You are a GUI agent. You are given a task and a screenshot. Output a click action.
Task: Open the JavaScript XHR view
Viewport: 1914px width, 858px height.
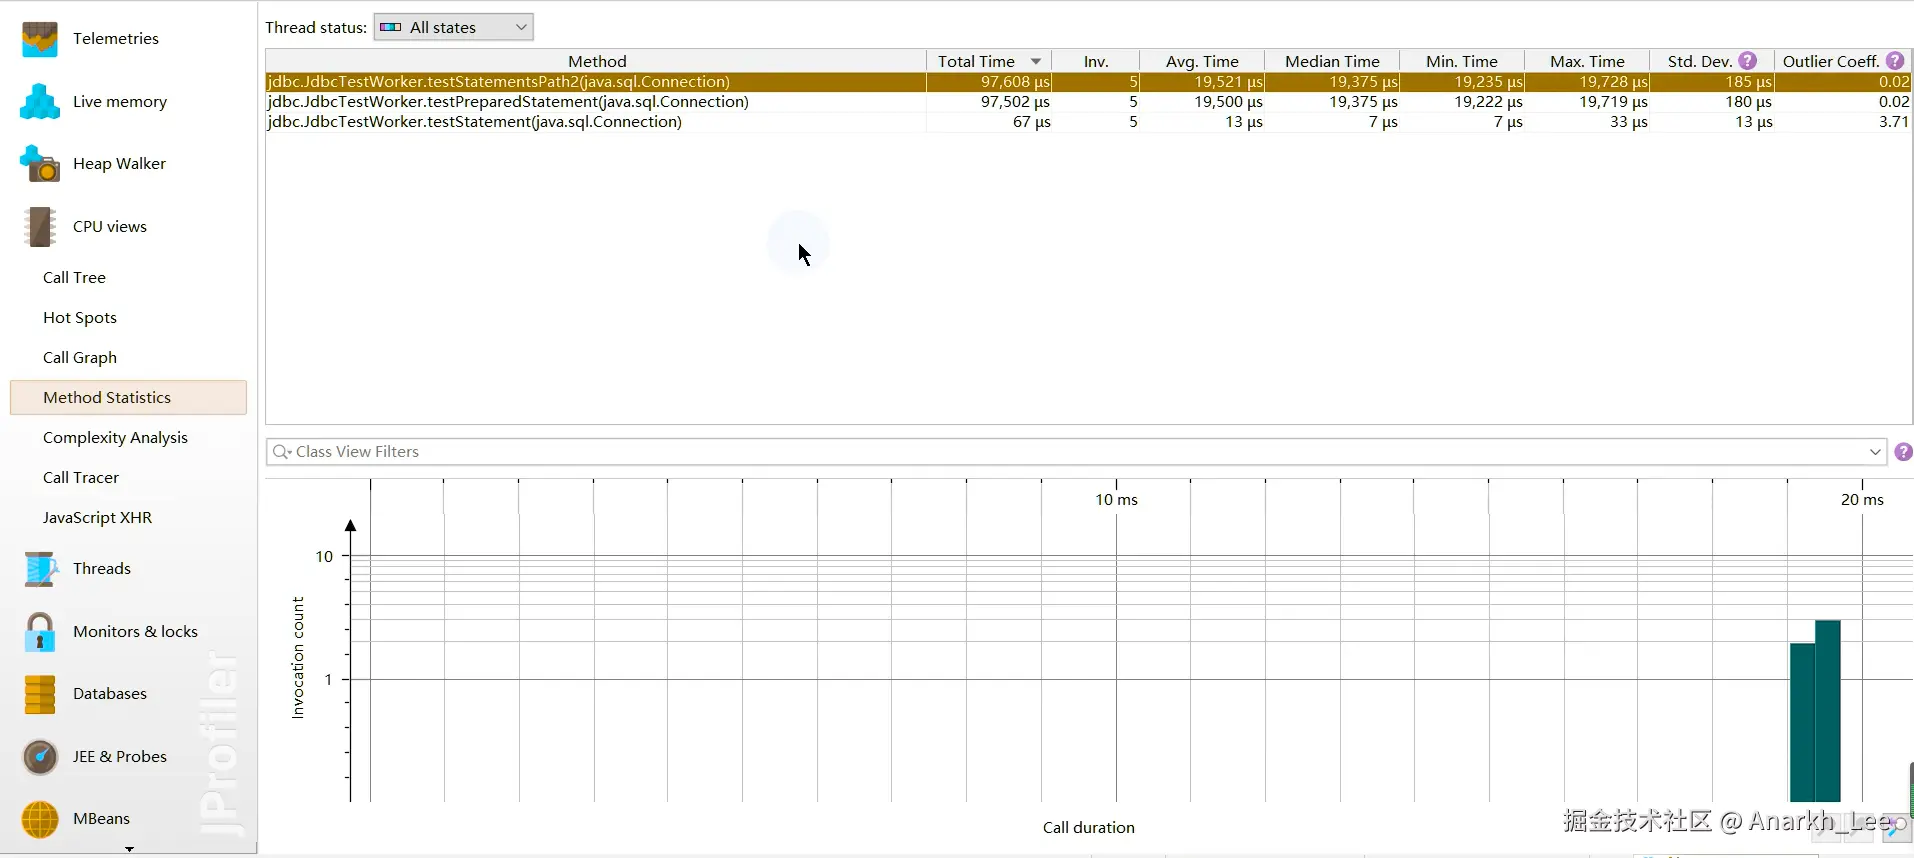97,517
